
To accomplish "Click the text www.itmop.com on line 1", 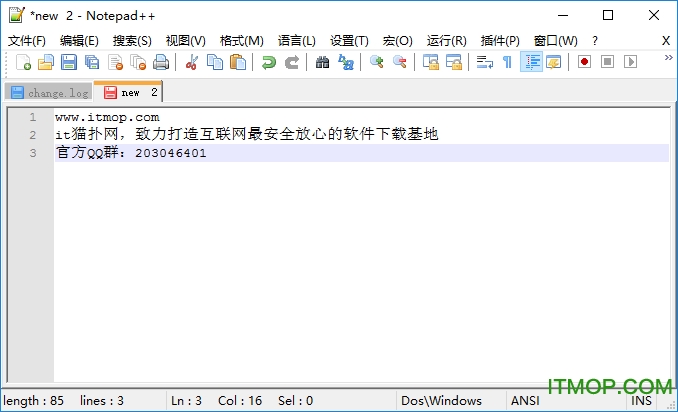I will [107, 117].
